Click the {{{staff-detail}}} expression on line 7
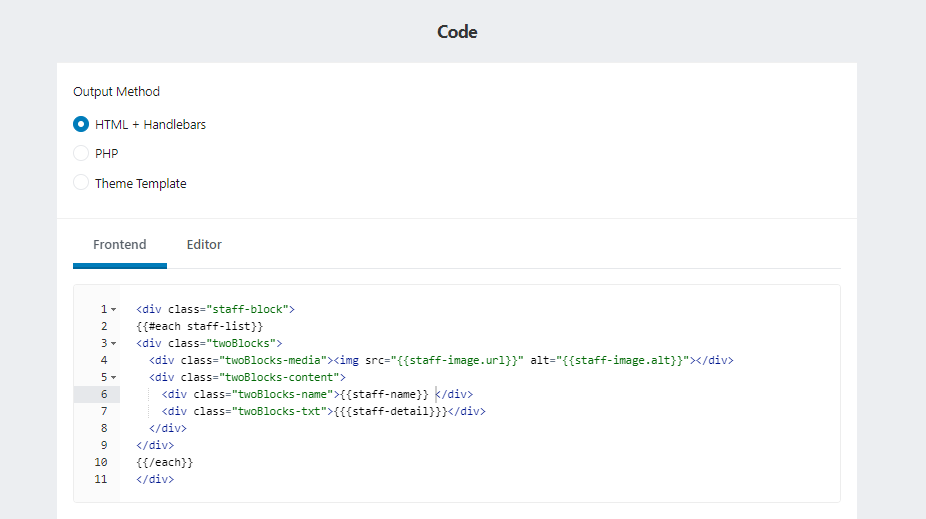This screenshot has width=926, height=519. [389, 411]
